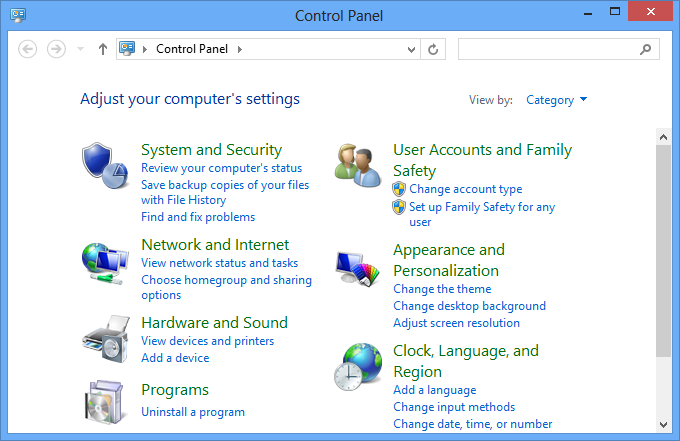Open the Appearance and Personalization monitor icon
Image resolution: width=680 pixels, height=441 pixels.
pyautogui.click(x=357, y=269)
